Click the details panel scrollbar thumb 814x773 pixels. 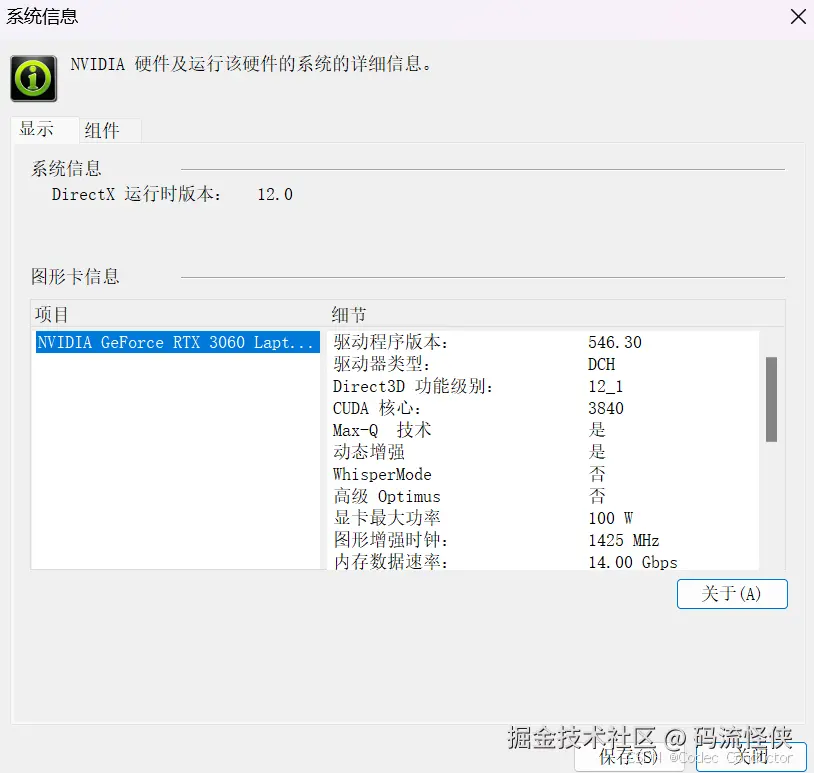tap(771, 398)
